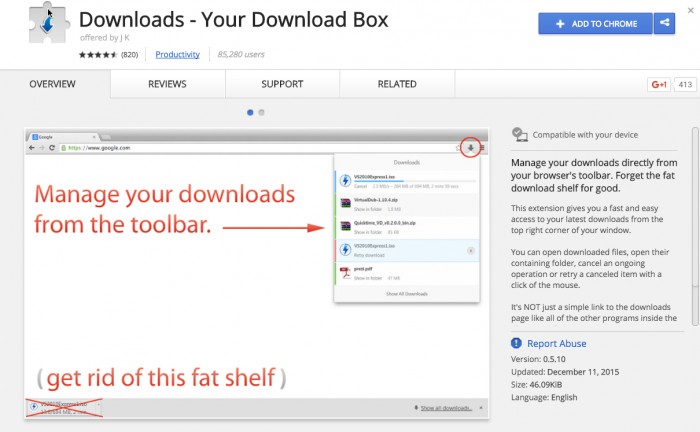The image size is (700, 432).
Task: Click the circled download toolbar icon in screenshot
Action: pos(471,148)
